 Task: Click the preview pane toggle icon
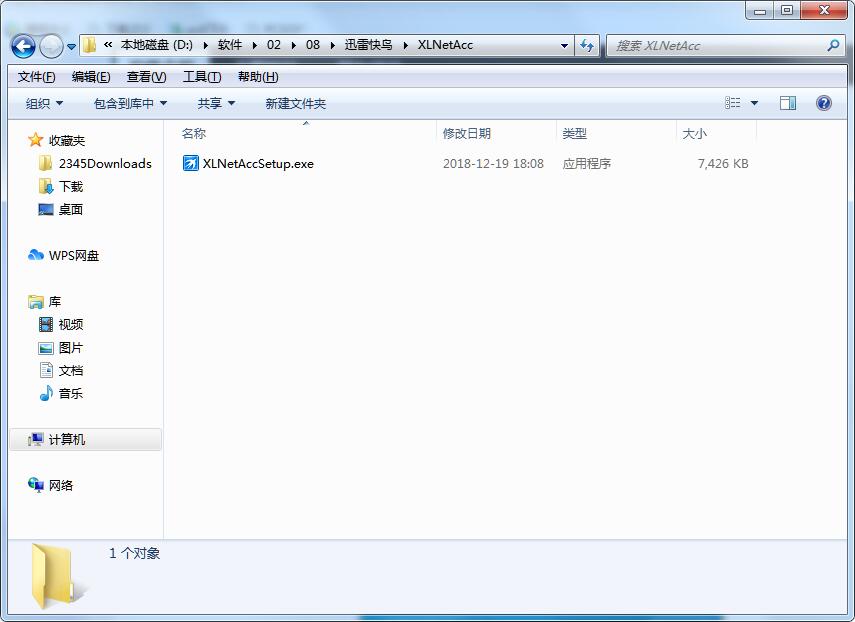(x=788, y=102)
